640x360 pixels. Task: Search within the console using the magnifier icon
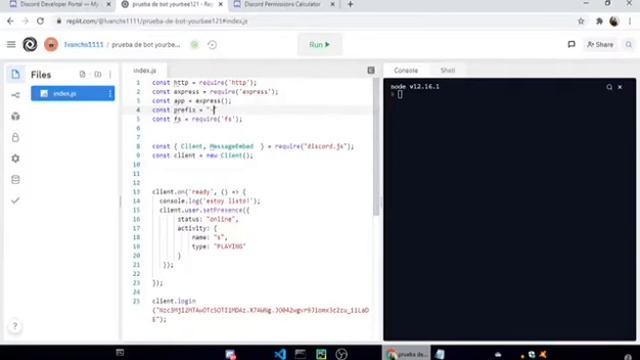coord(609,87)
